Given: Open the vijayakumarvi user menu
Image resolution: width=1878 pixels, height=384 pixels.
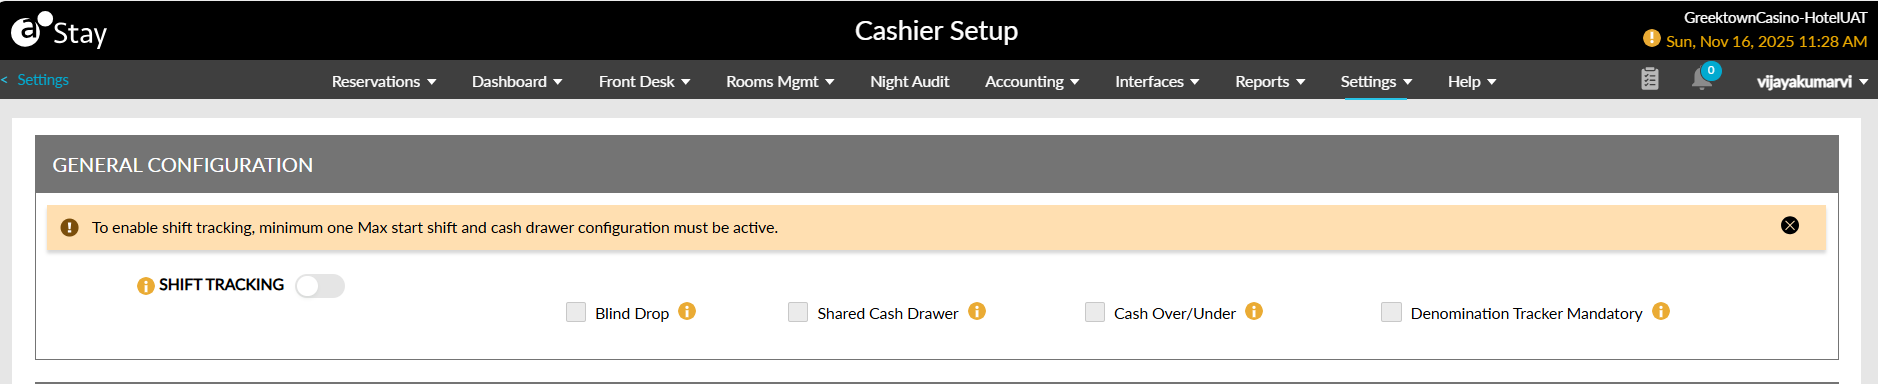Looking at the screenshot, I should tap(1812, 81).
